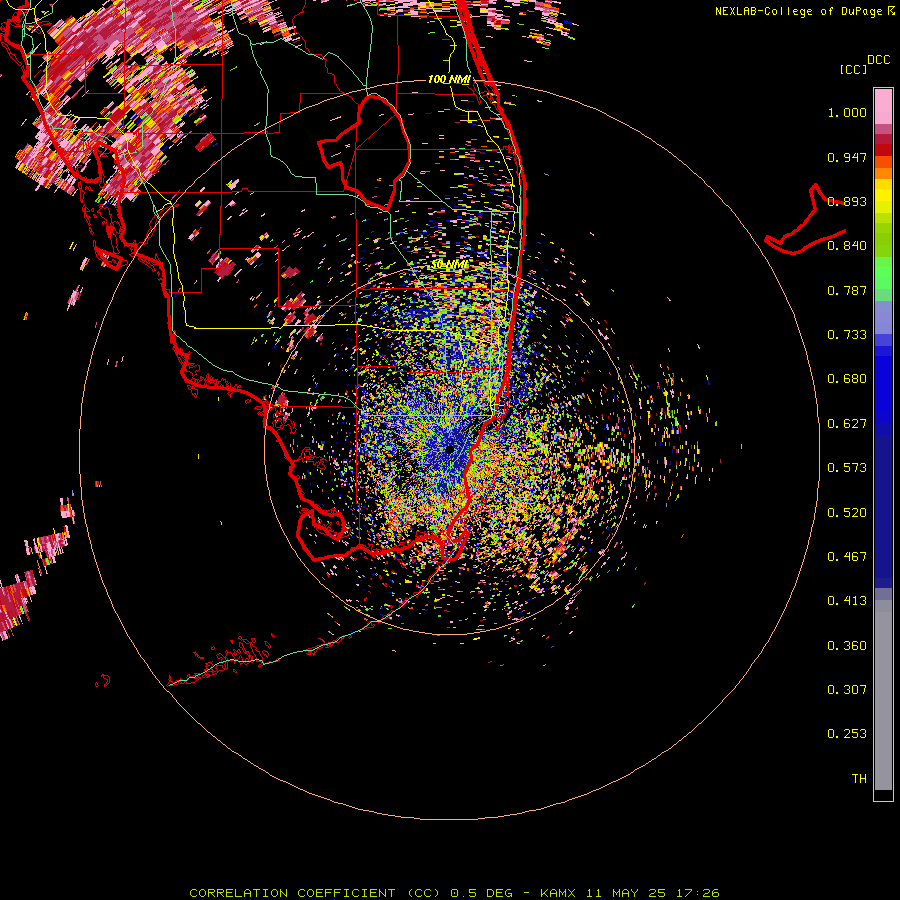
Task: Pick the bright green swatch on color bar
Action: pyautogui.click(x=883, y=273)
